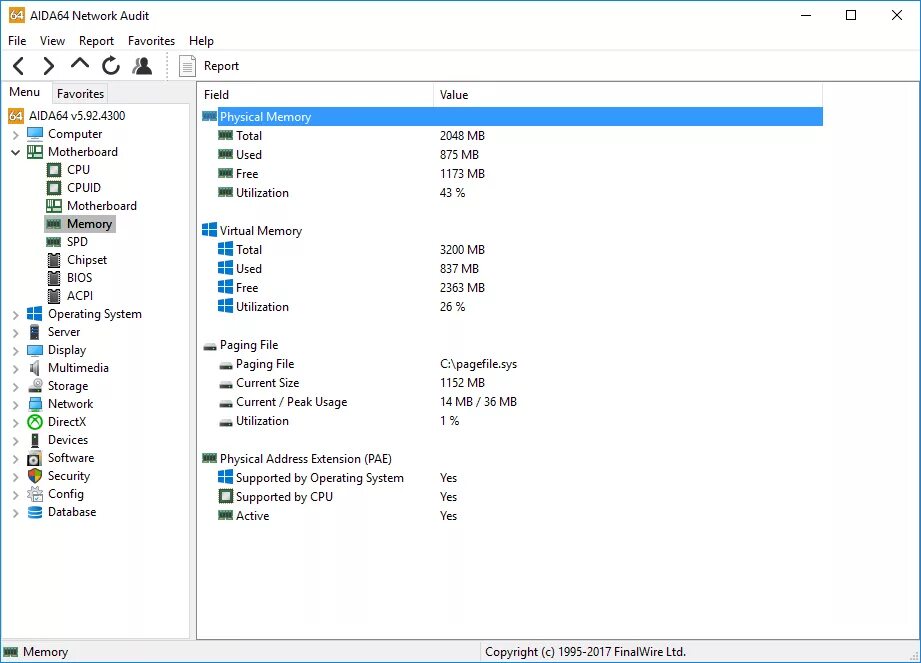Click the Storage disk icon
Viewport: 921px width, 663px height.
(x=35, y=386)
